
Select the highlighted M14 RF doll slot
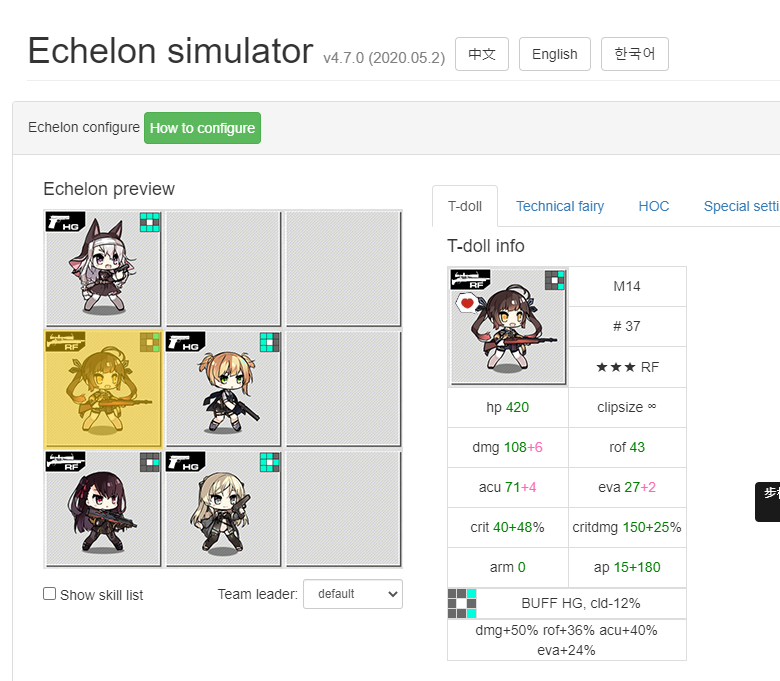pyautogui.click(x=103, y=389)
